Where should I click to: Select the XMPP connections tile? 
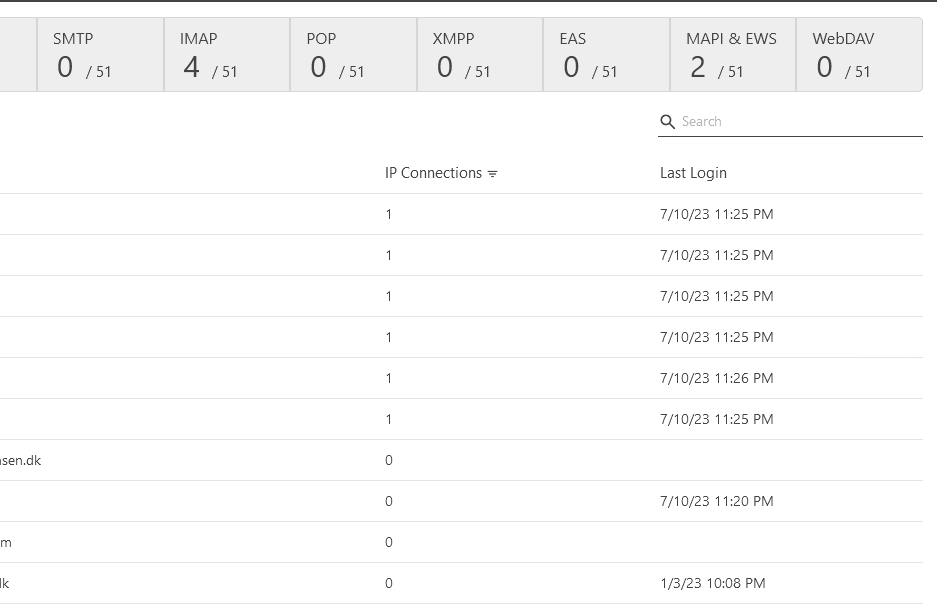point(480,55)
